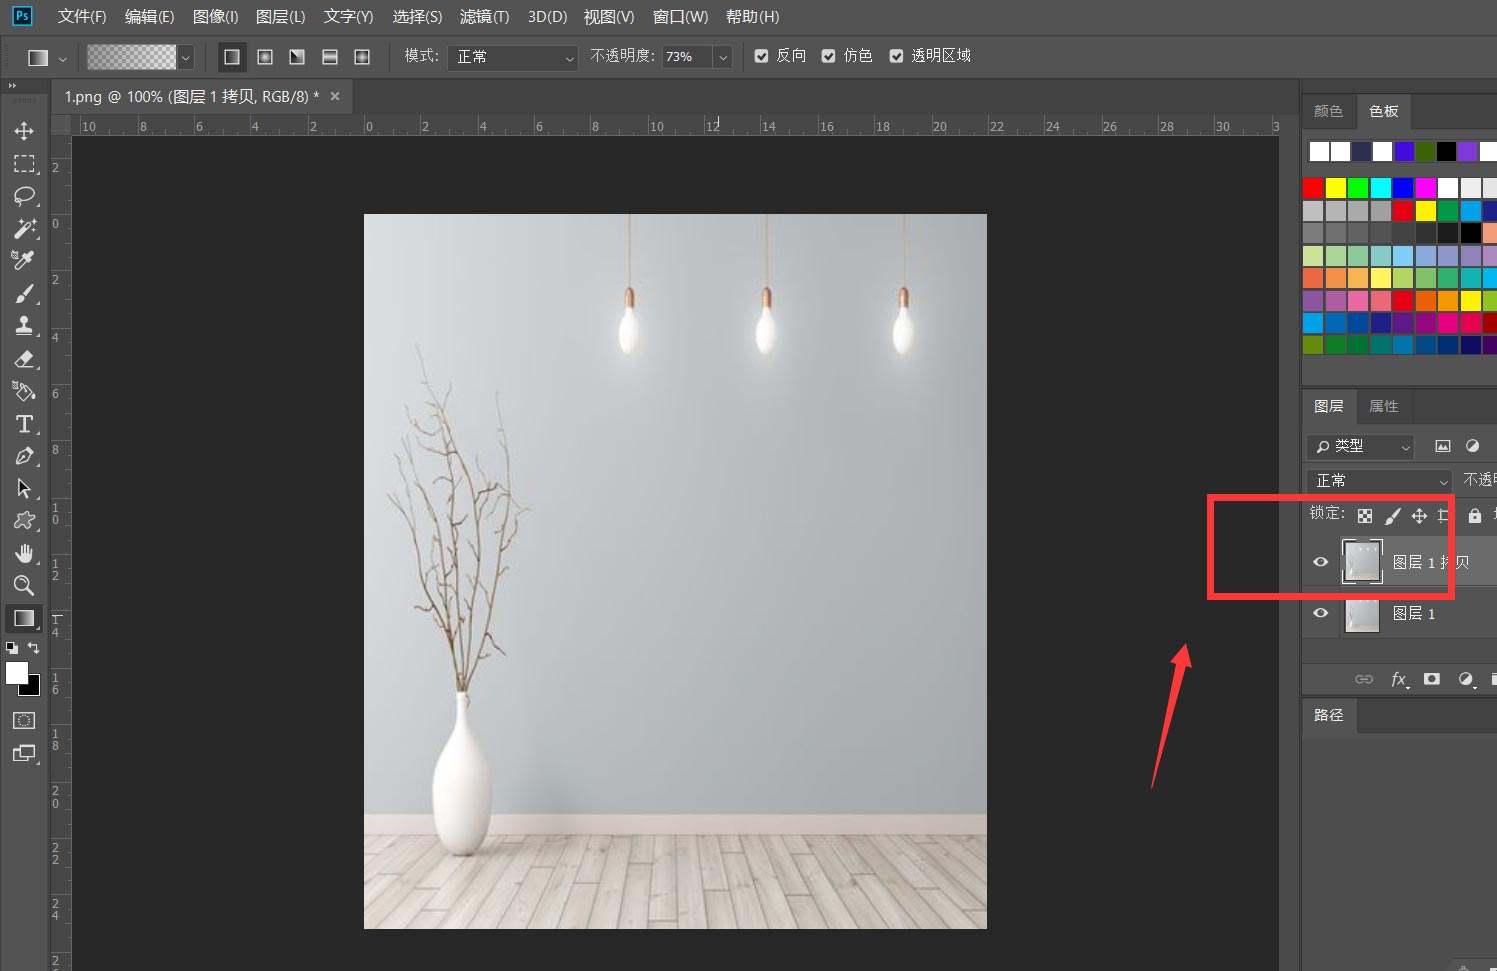1497x971 pixels.
Task: Uncheck the 反向 (Reverse) checkbox
Action: 762,56
